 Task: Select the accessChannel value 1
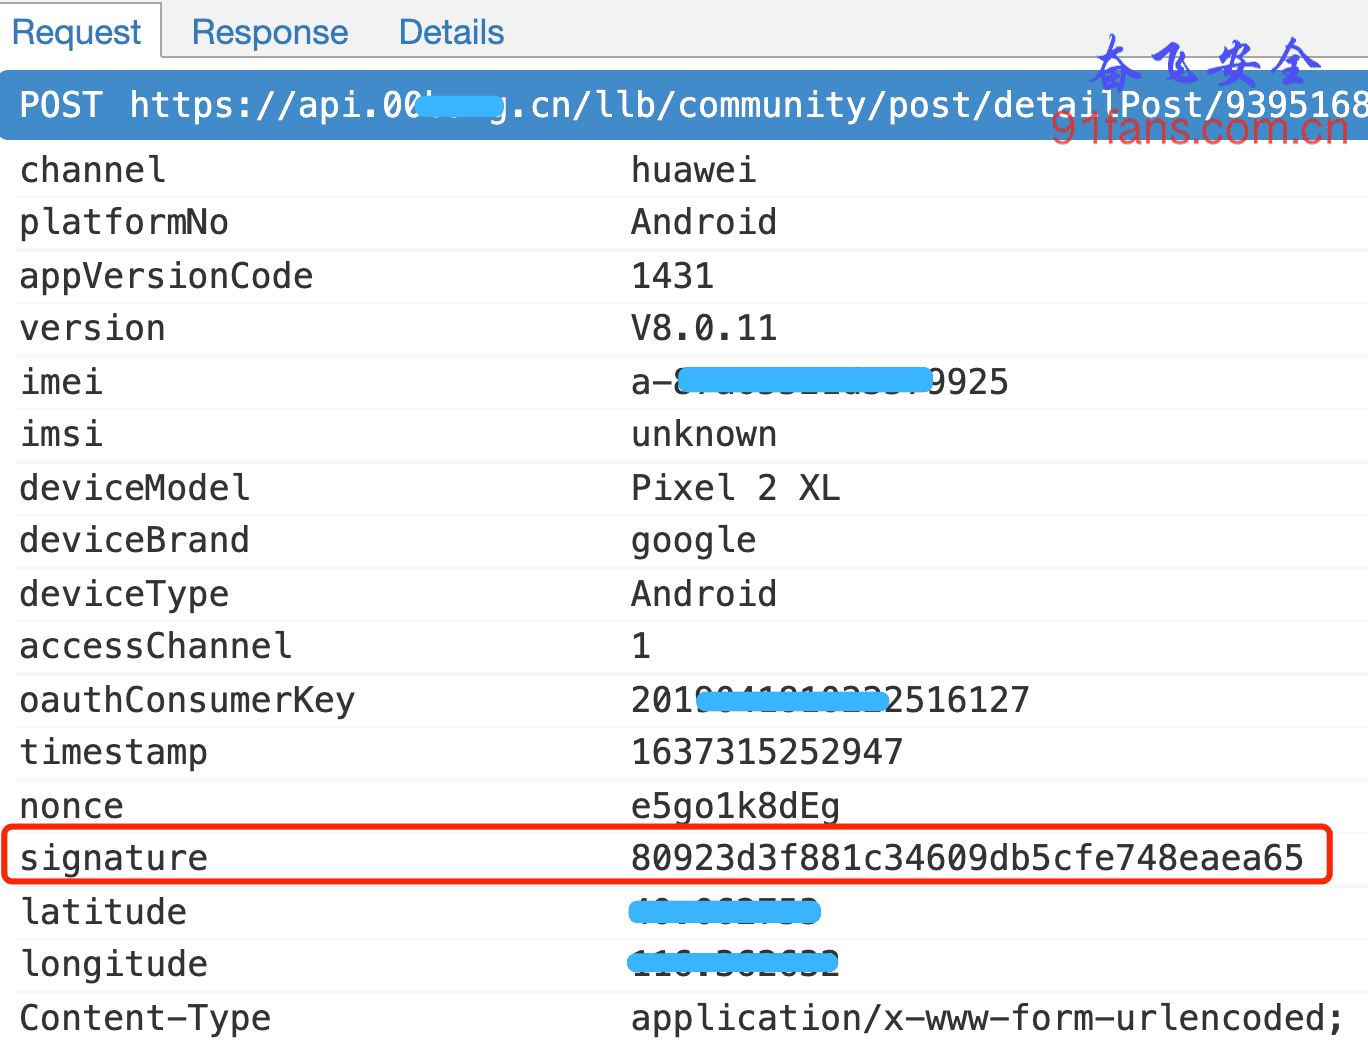(x=641, y=646)
